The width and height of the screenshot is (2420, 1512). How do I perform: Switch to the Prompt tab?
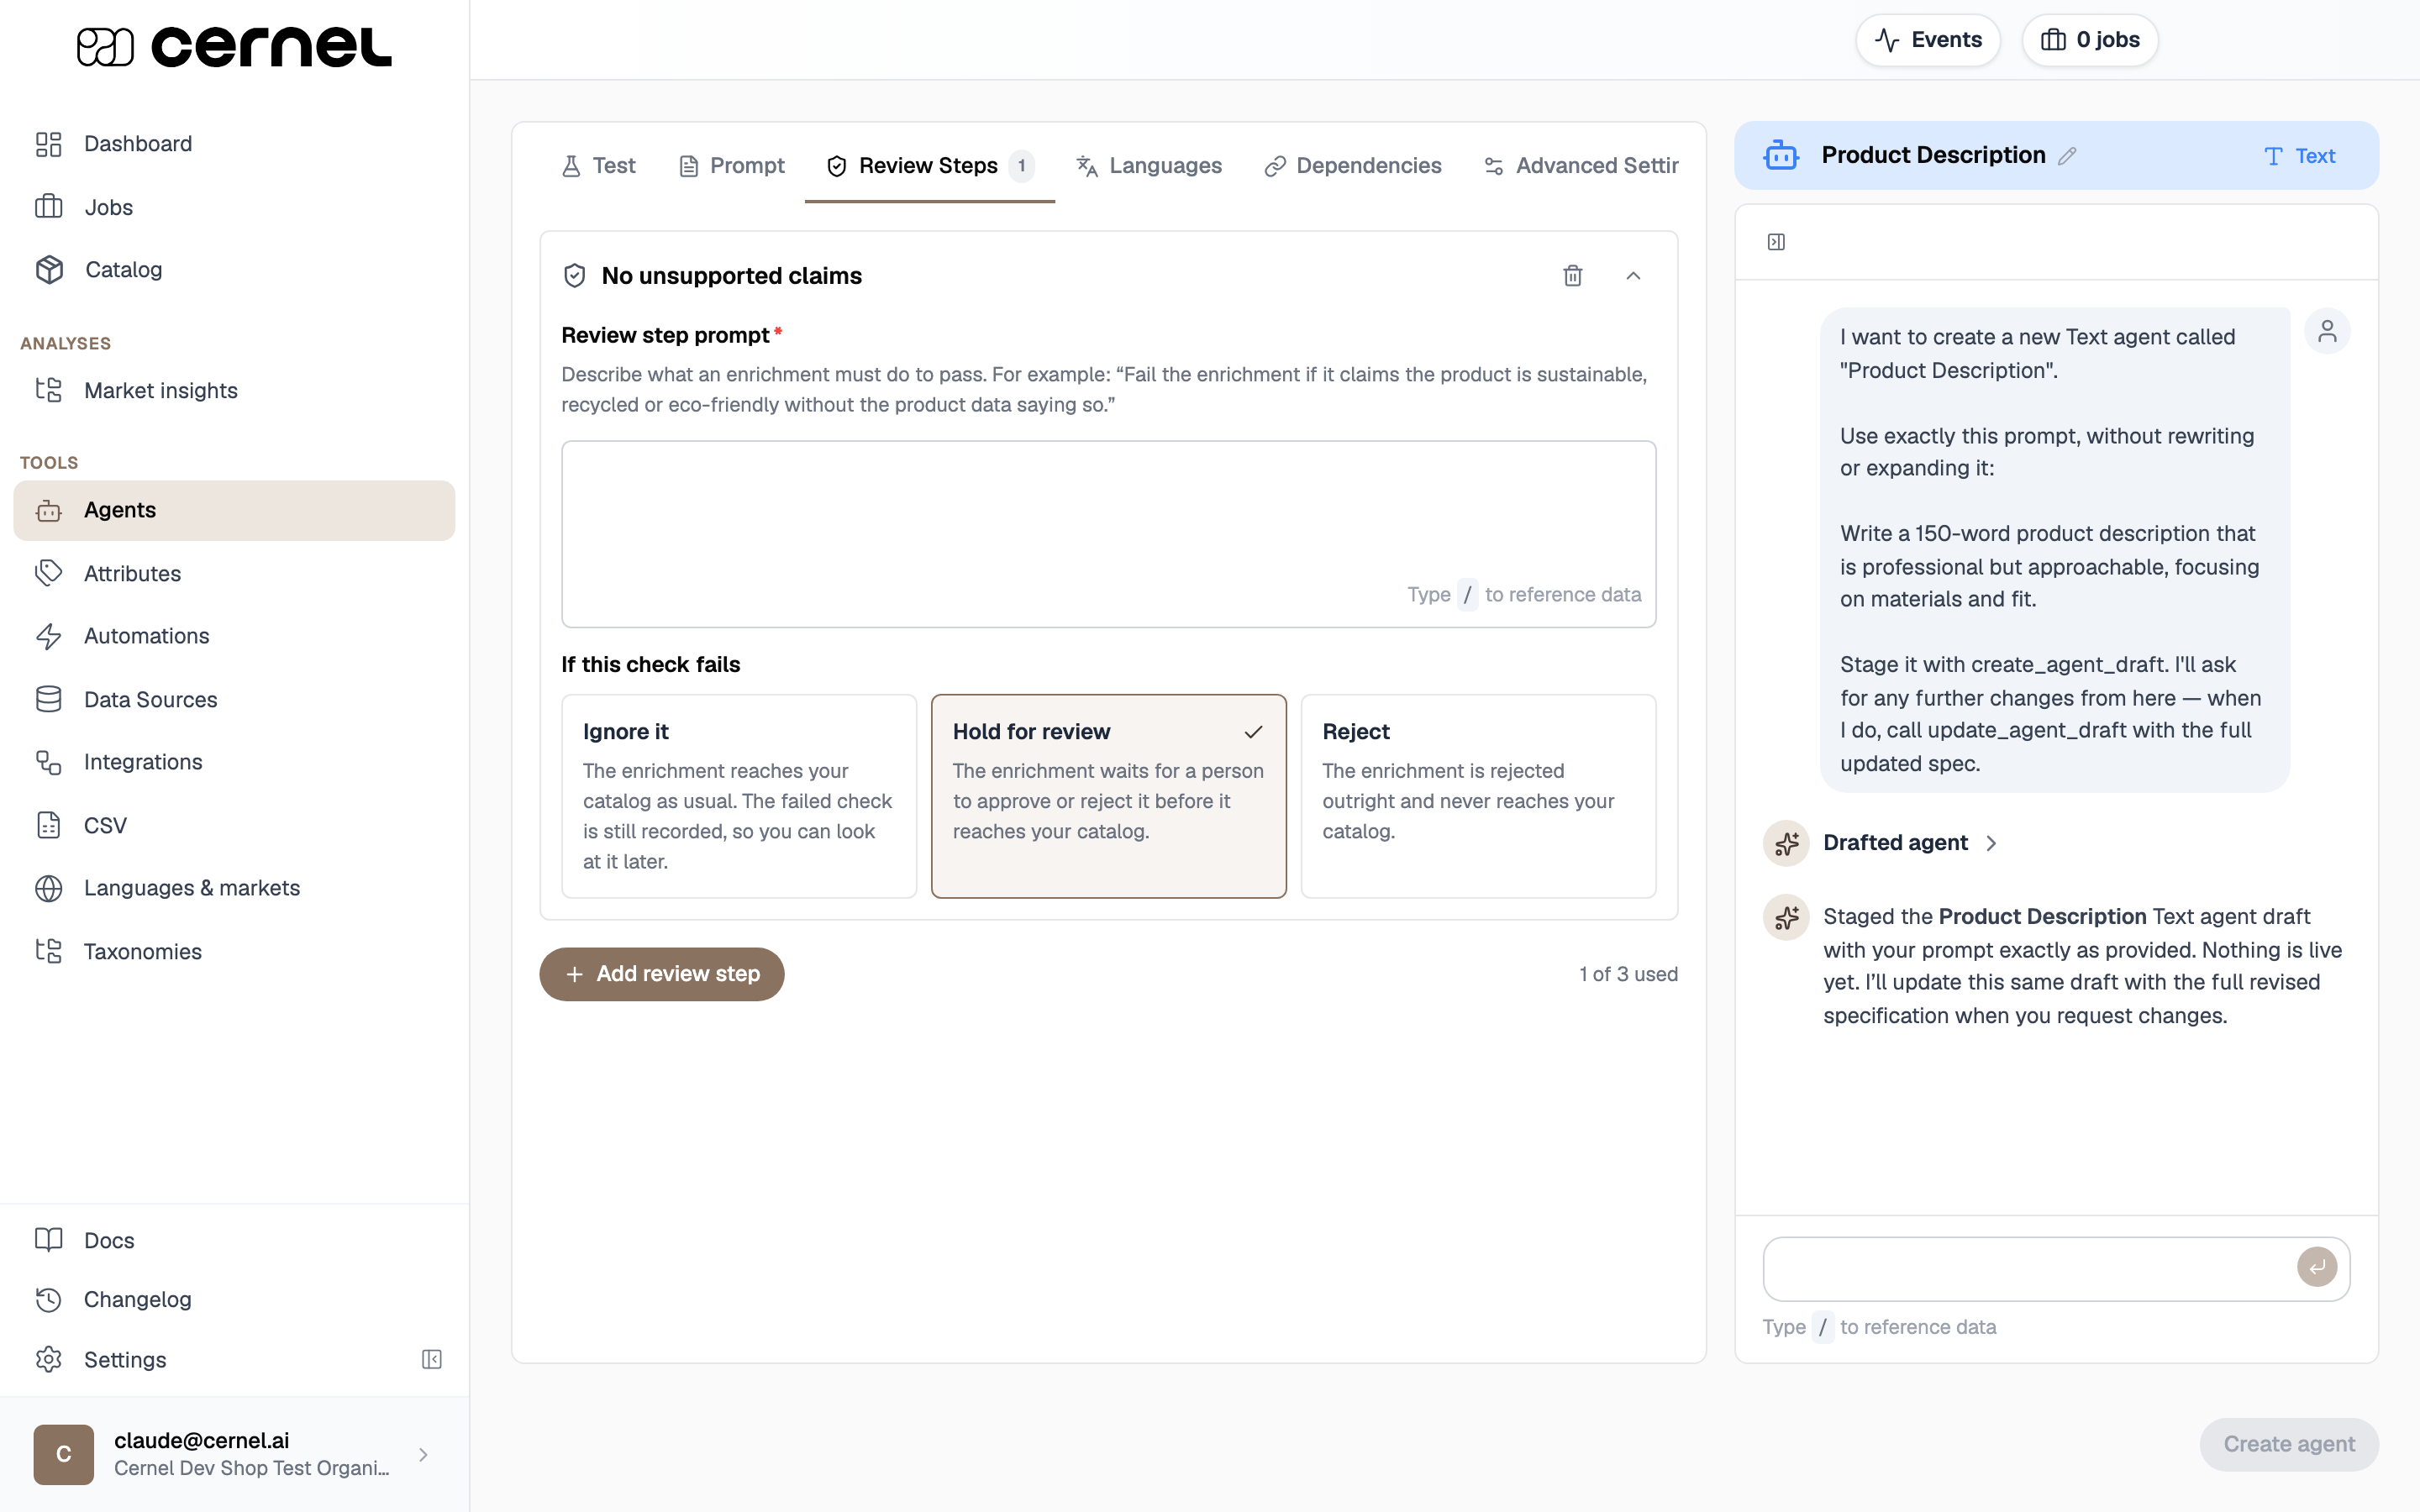(x=732, y=166)
